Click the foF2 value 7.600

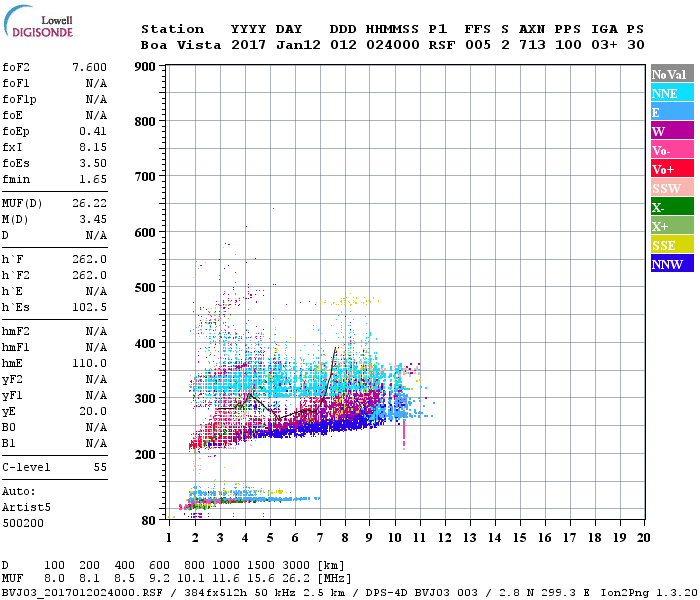[x=89, y=67]
